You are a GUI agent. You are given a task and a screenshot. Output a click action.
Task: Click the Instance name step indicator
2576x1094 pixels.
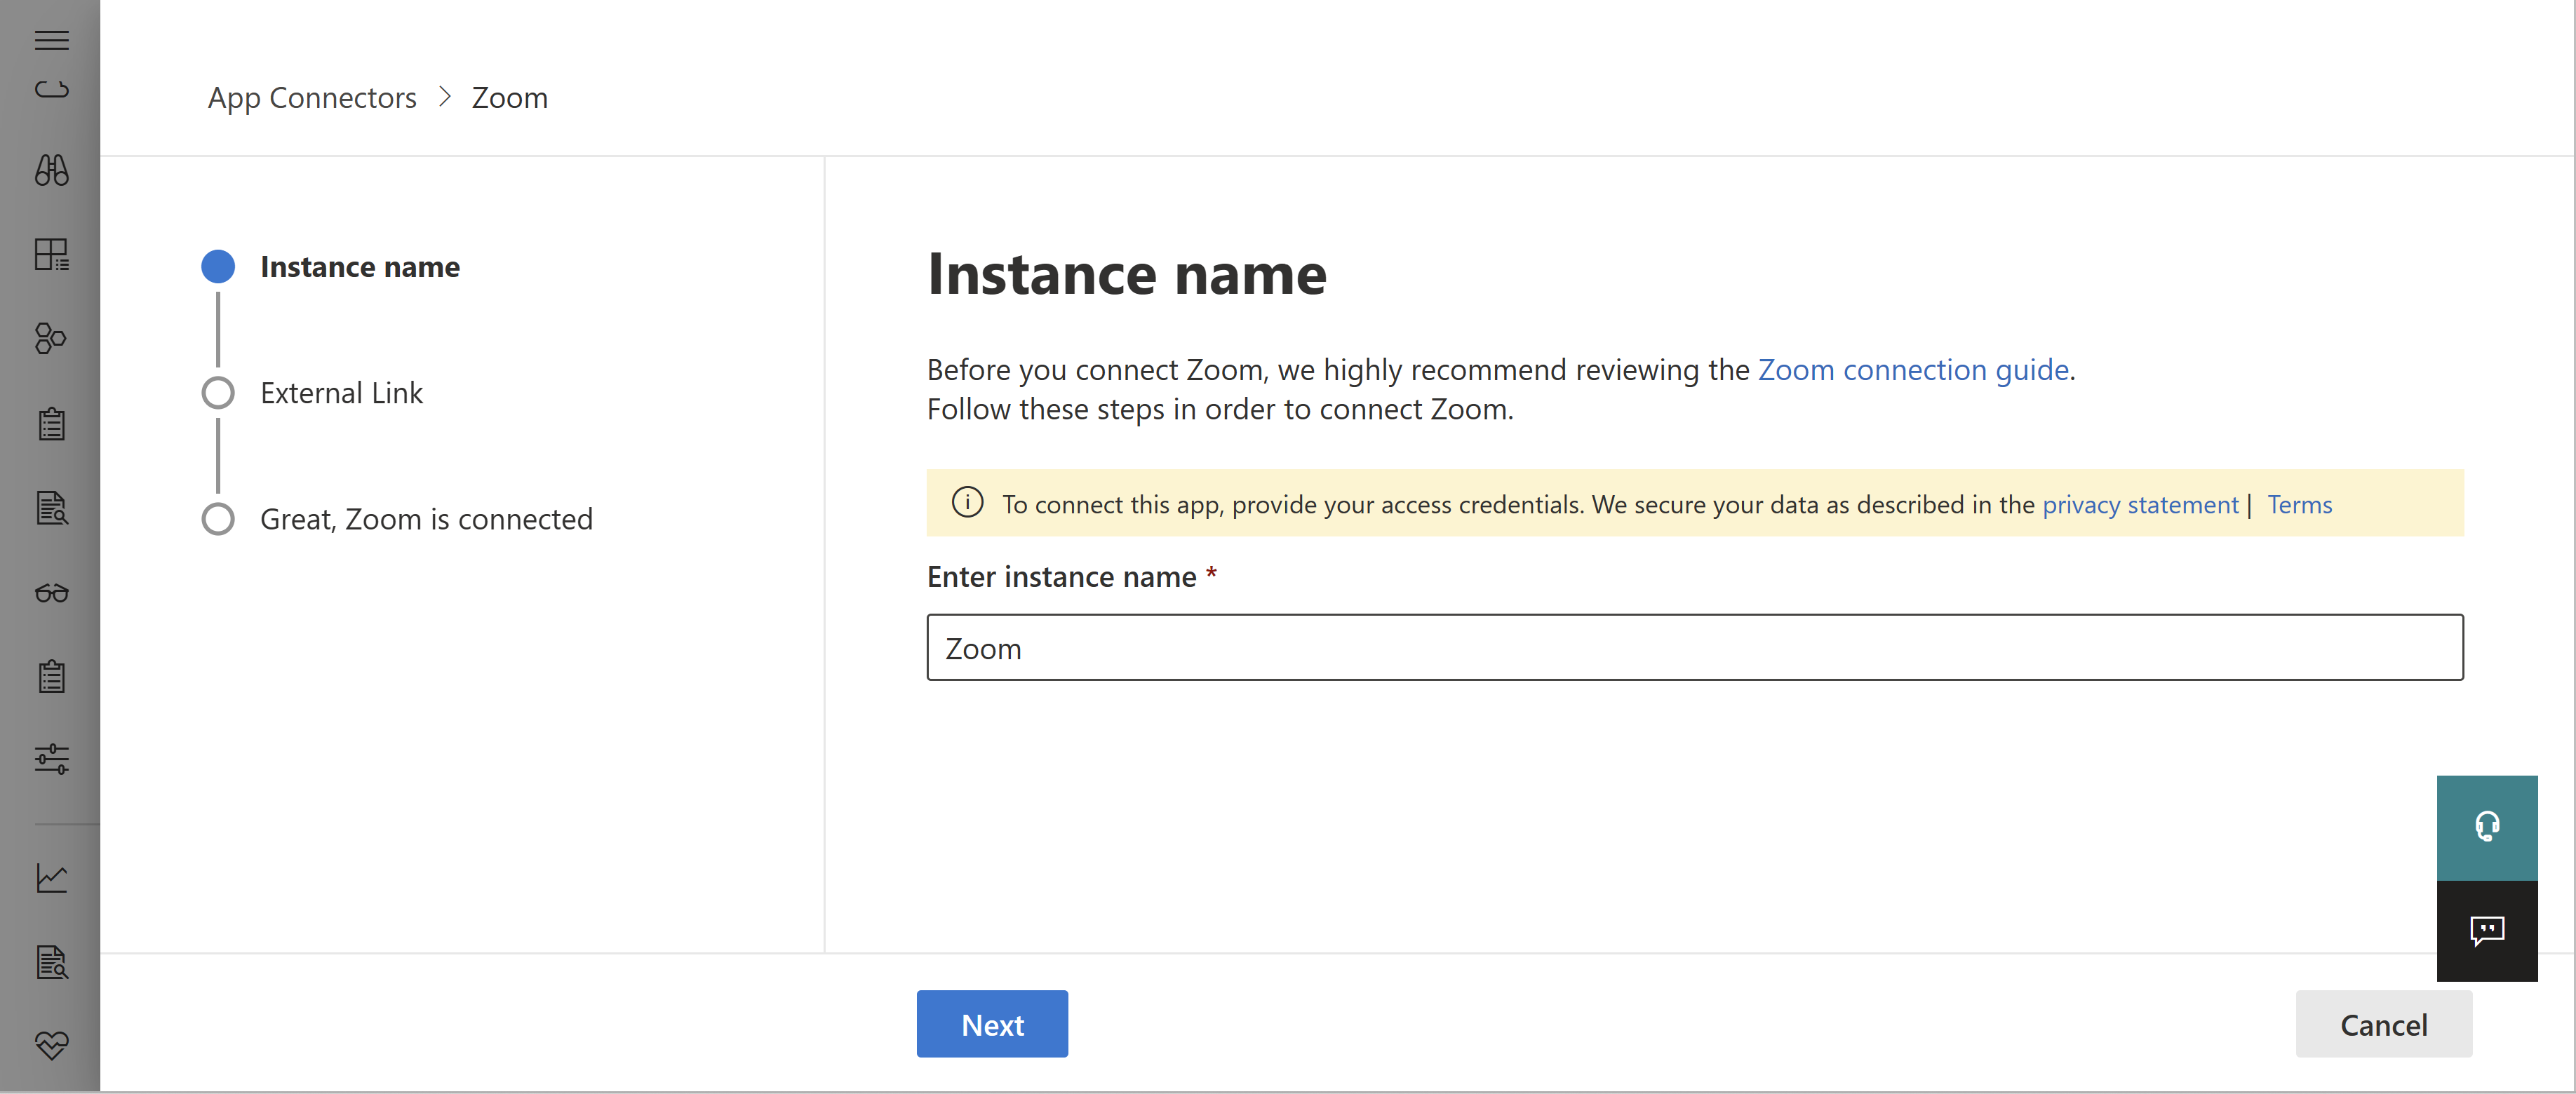pyautogui.click(x=218, y=264)
